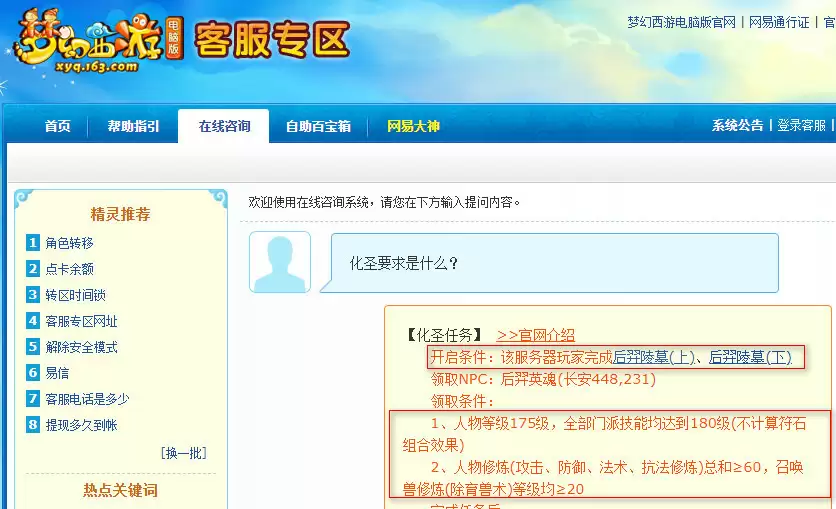The image size is (836, 509).
Task: Click the 欢迎使用在线咨询系统 welcome message
Action: click(x=384, y=202)
